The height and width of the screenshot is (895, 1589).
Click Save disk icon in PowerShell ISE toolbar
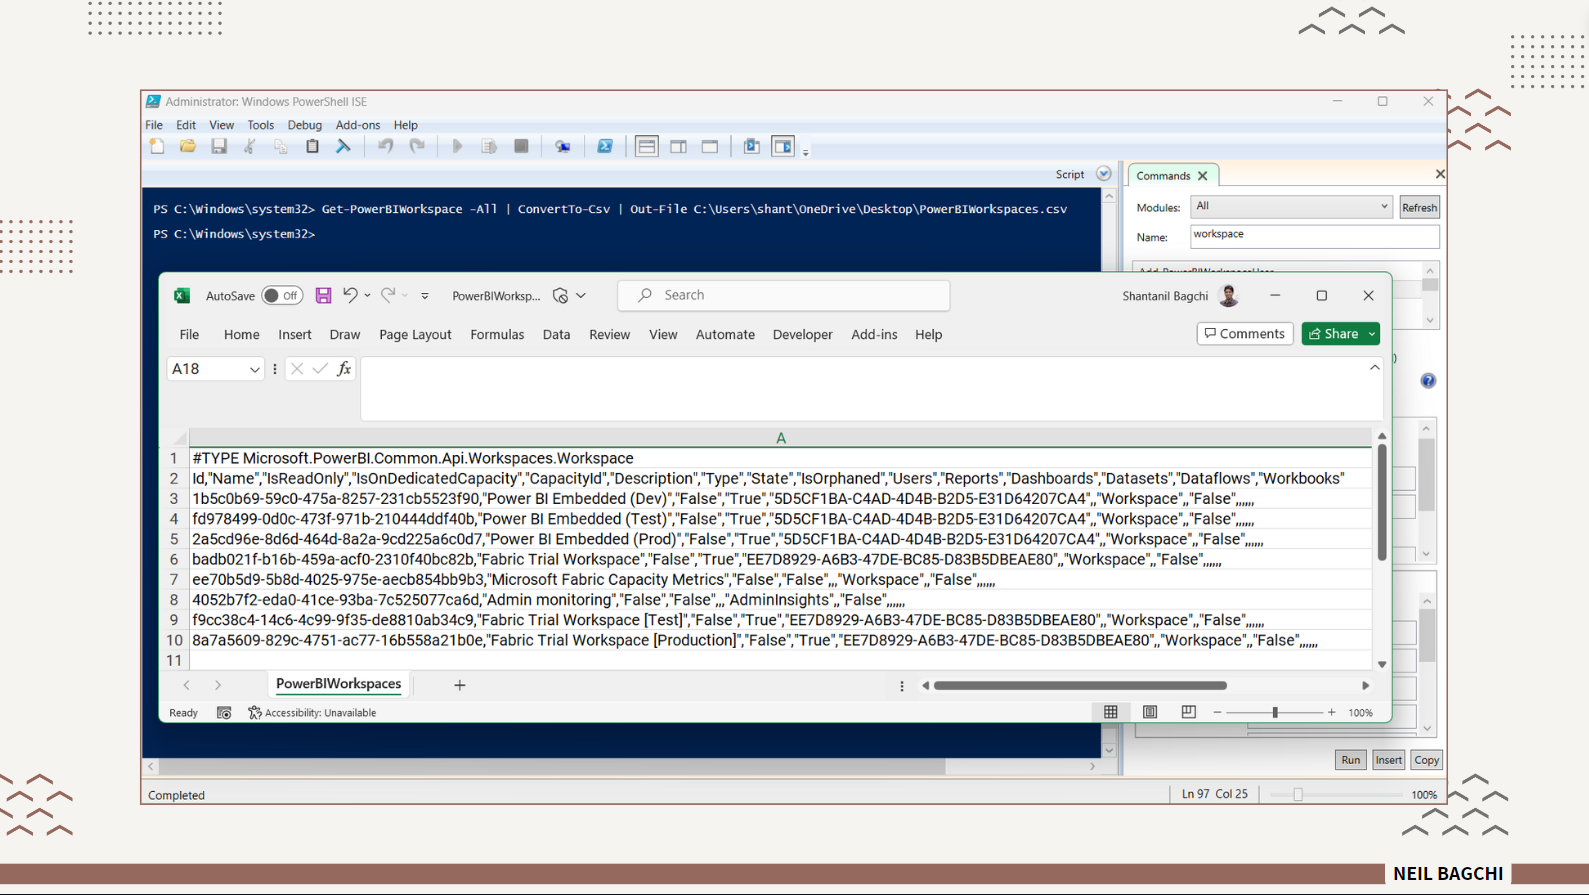[219, 147]
